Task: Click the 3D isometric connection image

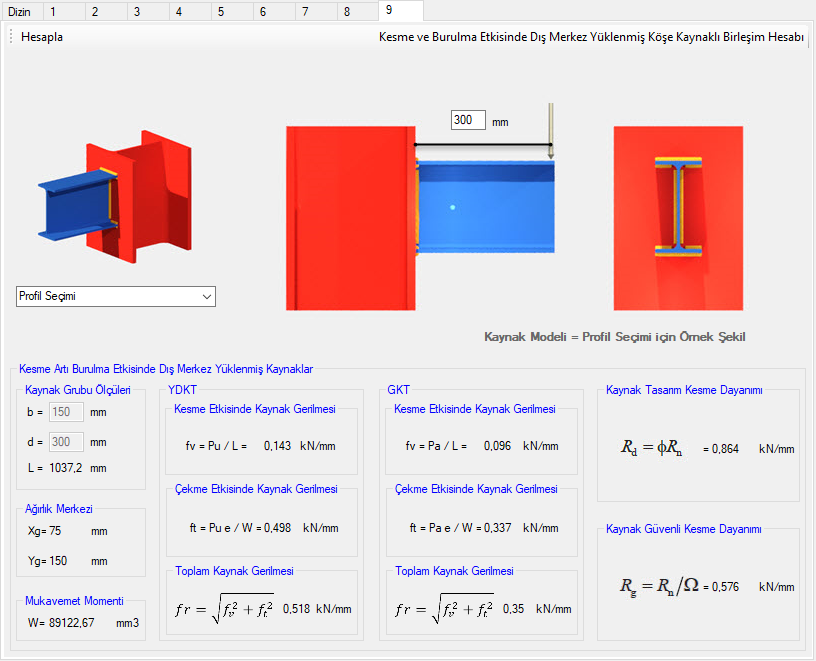Action: click(114, 197)
